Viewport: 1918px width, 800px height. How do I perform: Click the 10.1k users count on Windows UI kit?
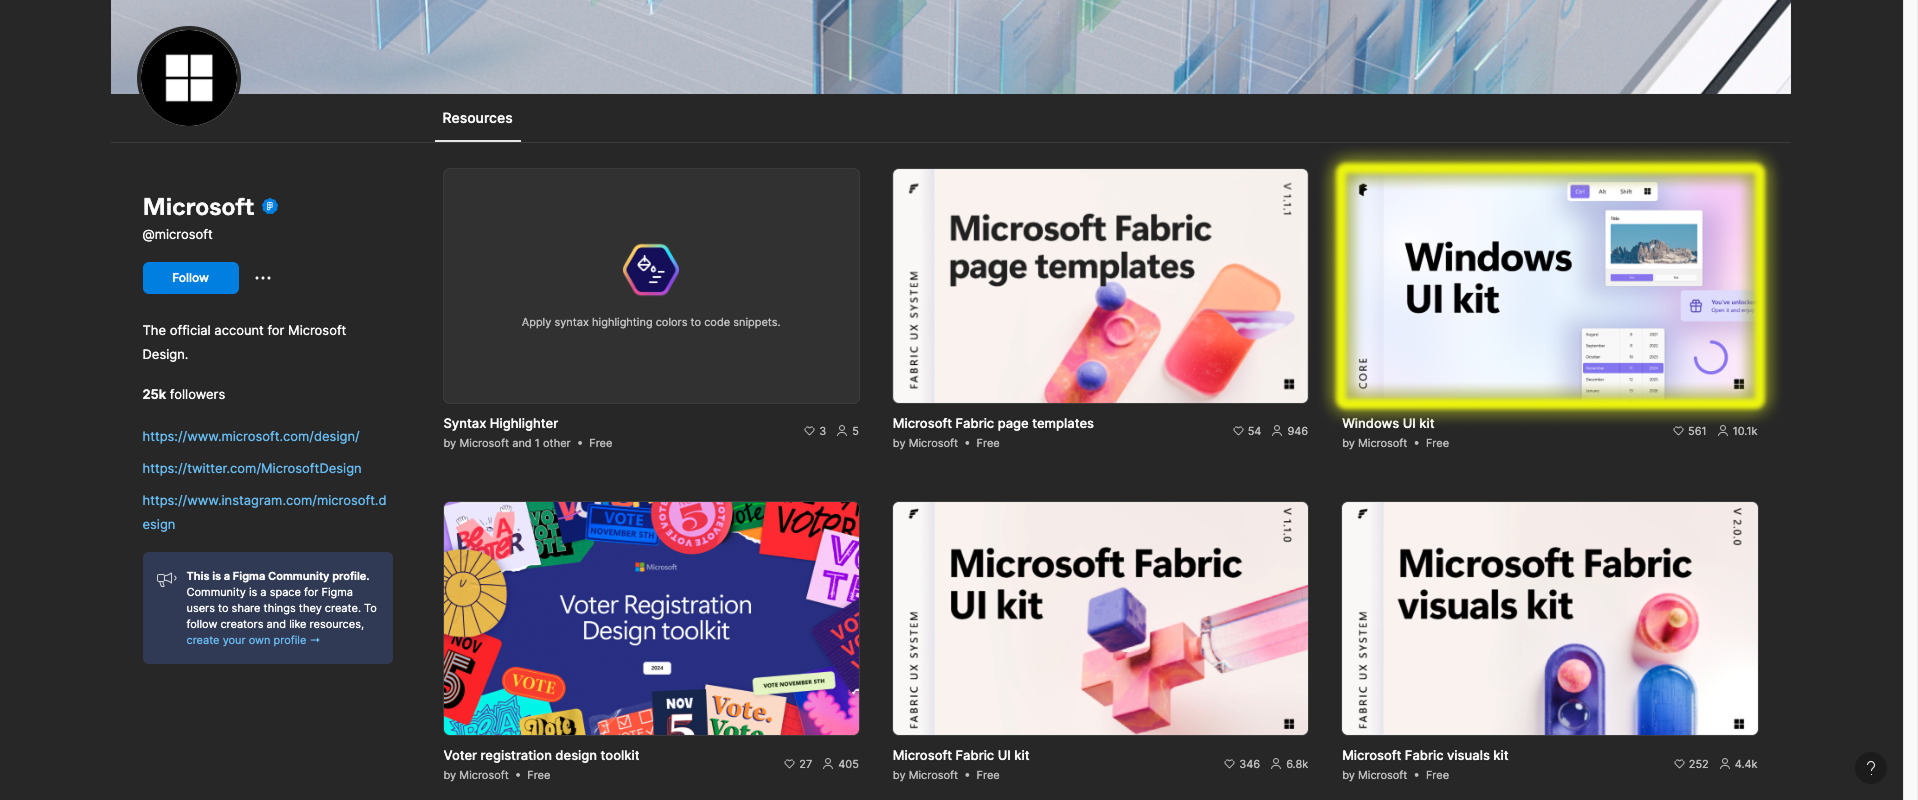1745,431
